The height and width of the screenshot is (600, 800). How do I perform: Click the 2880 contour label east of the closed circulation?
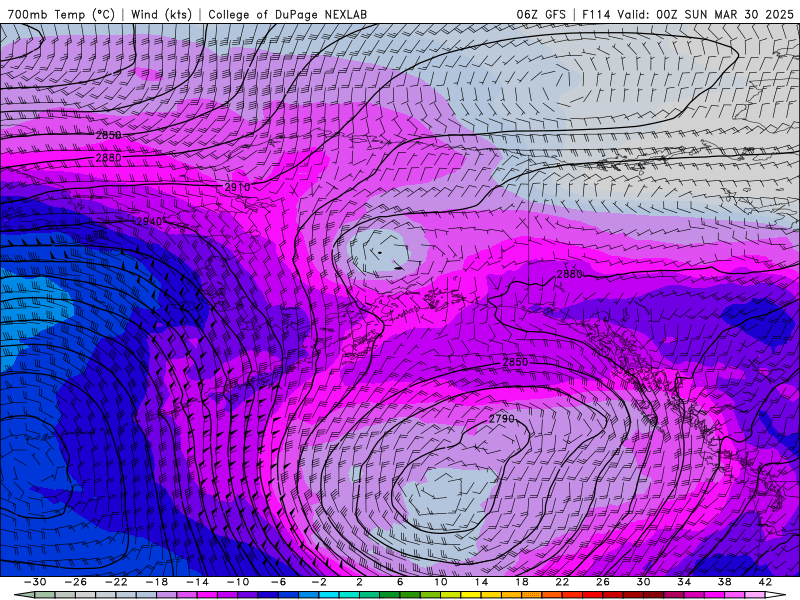click(569, 274)
